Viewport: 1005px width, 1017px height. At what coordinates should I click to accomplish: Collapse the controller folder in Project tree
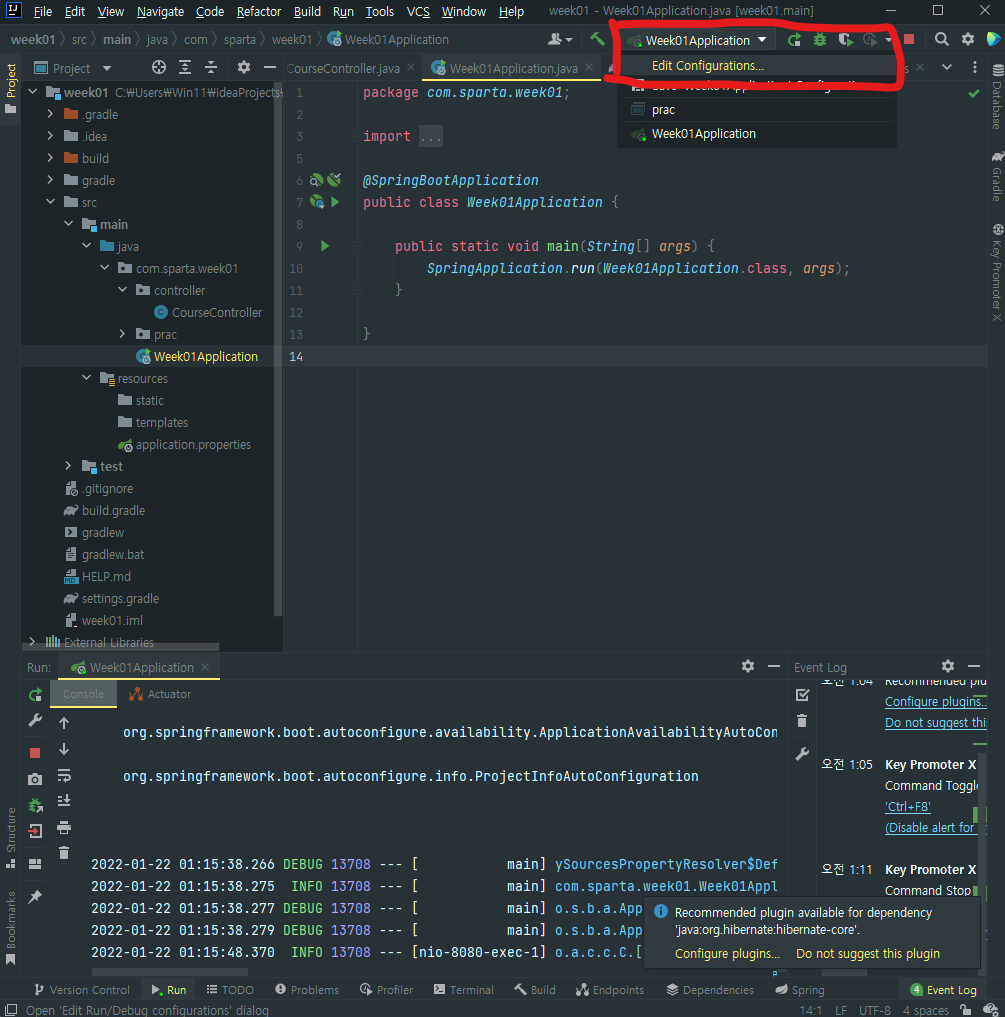[x=122, y=289]
